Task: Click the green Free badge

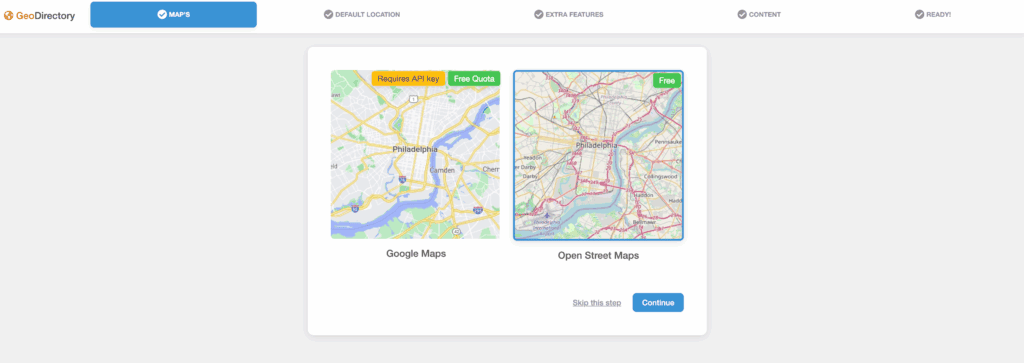Action: 667,80
